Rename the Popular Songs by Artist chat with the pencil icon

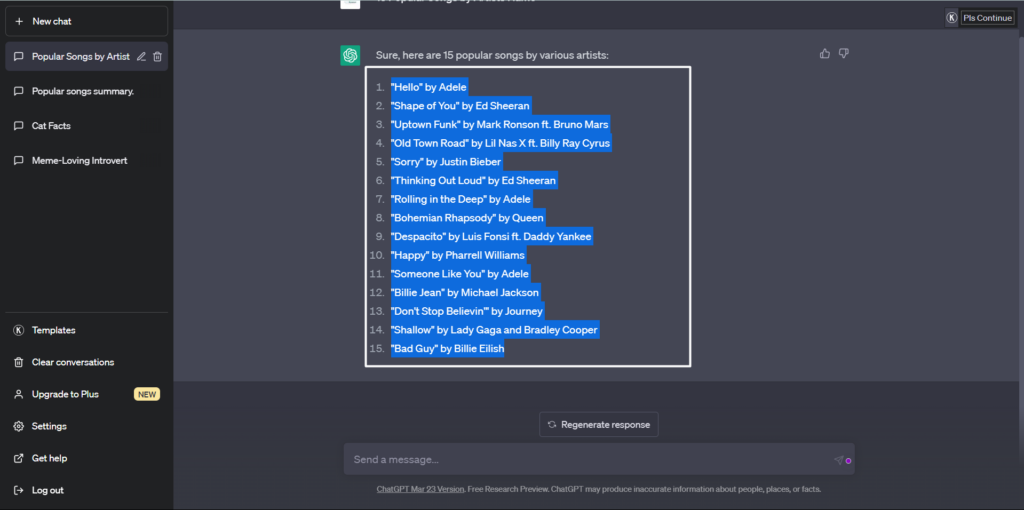point(141,57)
